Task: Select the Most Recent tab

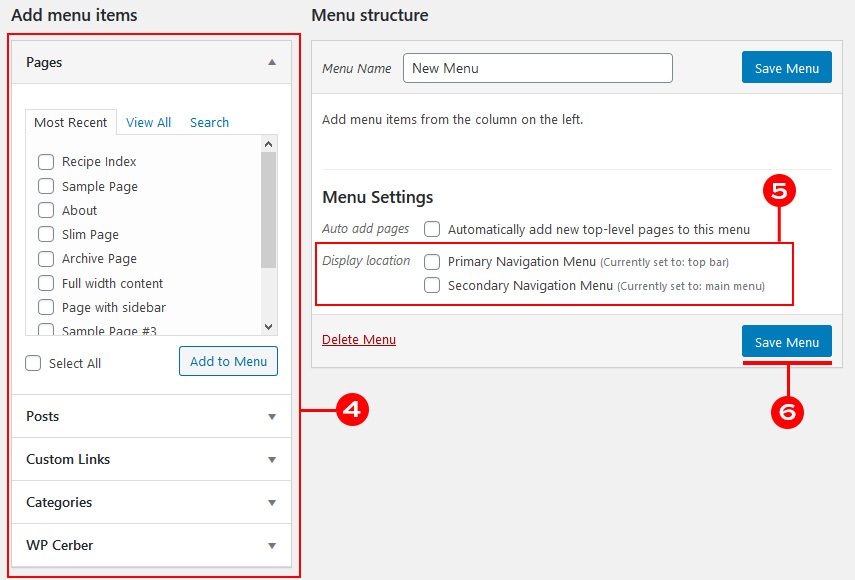Action: point(70,122)
